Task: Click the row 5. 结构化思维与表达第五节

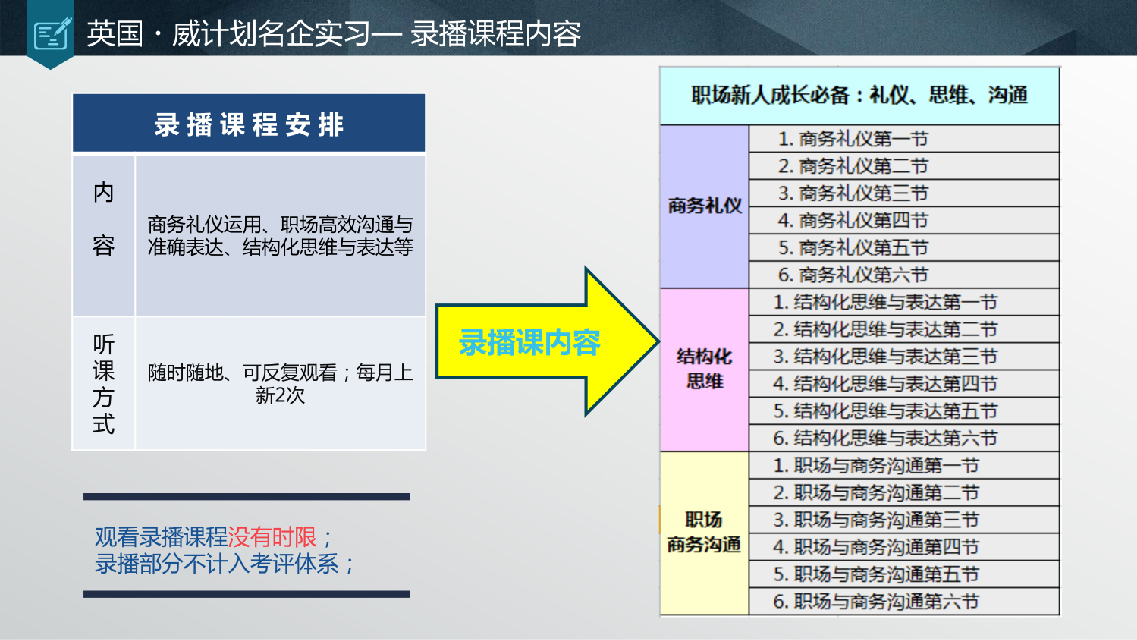Action: tap(904, 410)
